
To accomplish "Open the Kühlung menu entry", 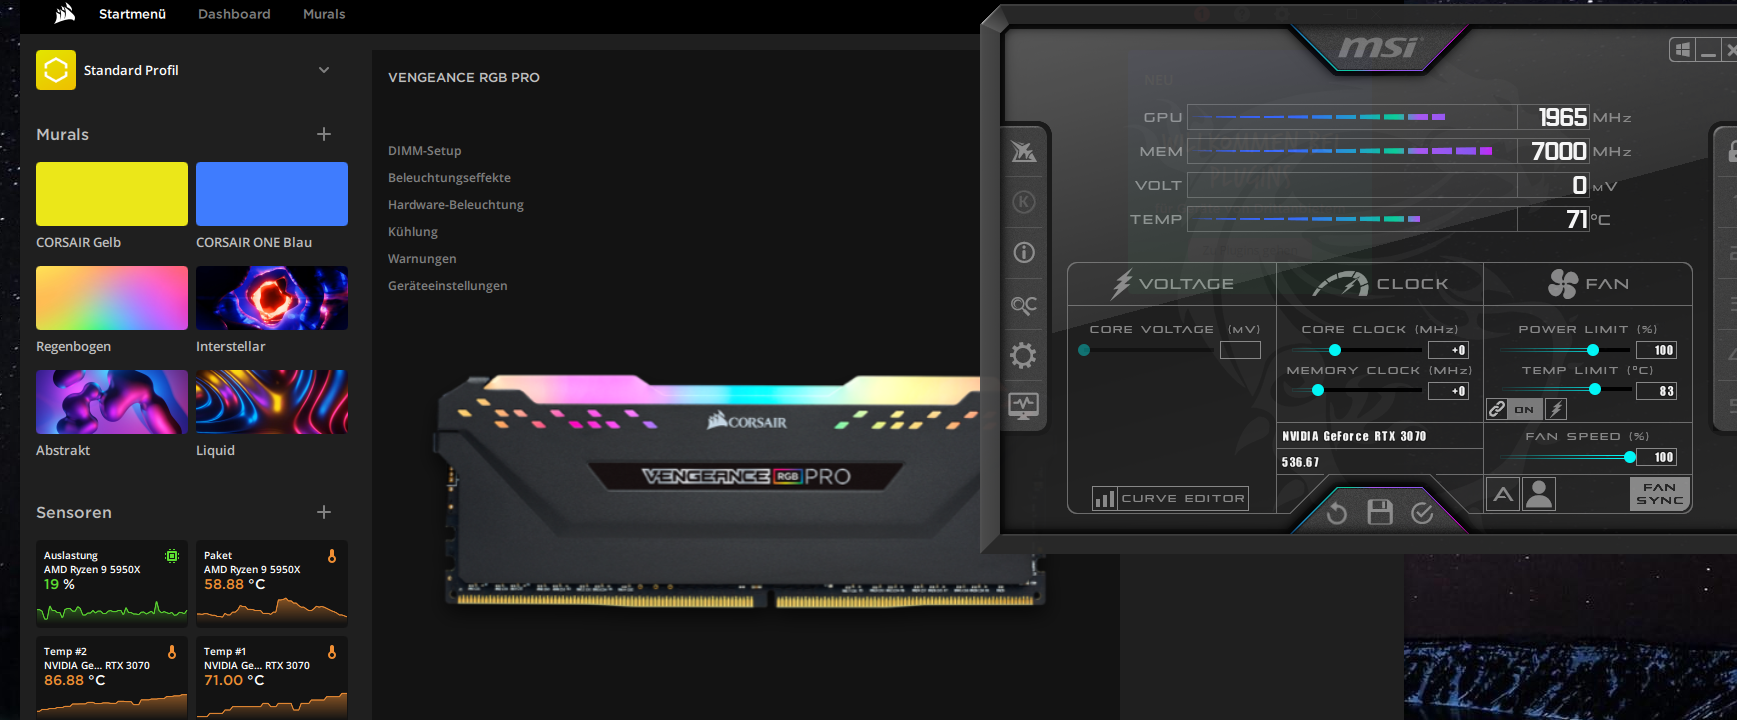I will pos(413,232).
